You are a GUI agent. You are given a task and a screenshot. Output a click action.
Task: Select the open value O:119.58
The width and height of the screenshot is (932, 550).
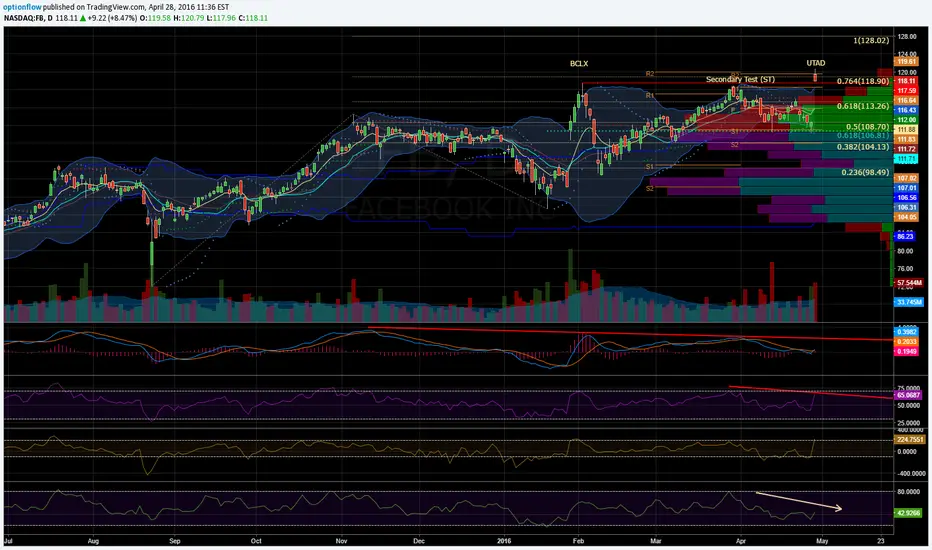coord(155,18)
